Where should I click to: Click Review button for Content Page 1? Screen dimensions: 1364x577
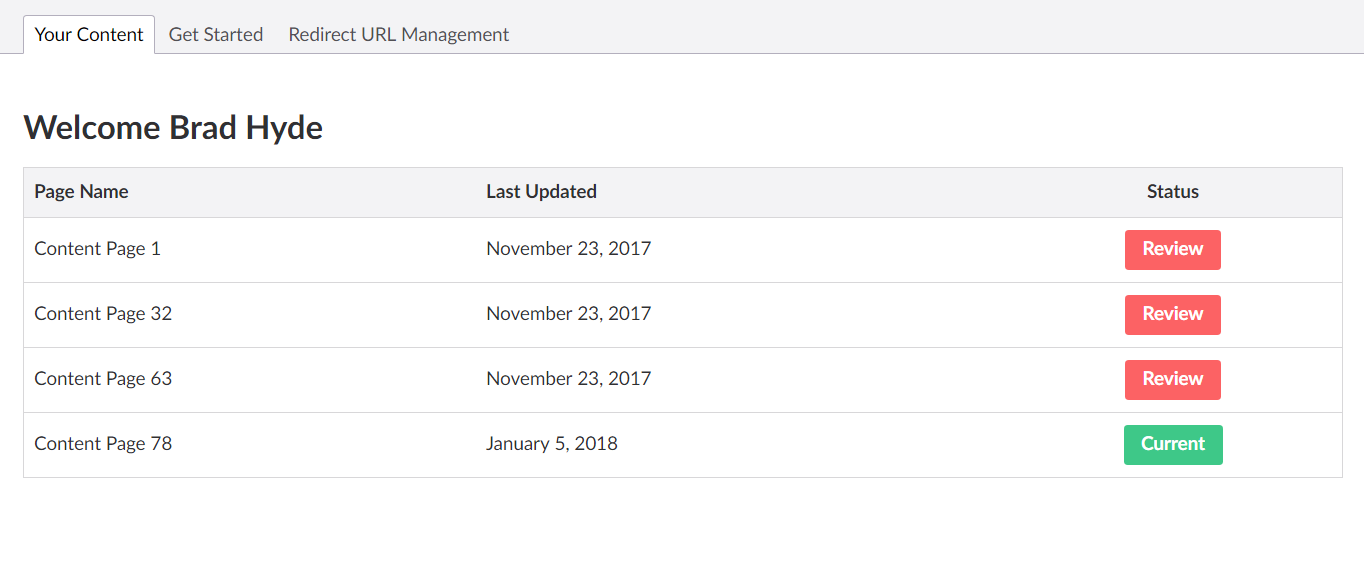(1172, 250)
